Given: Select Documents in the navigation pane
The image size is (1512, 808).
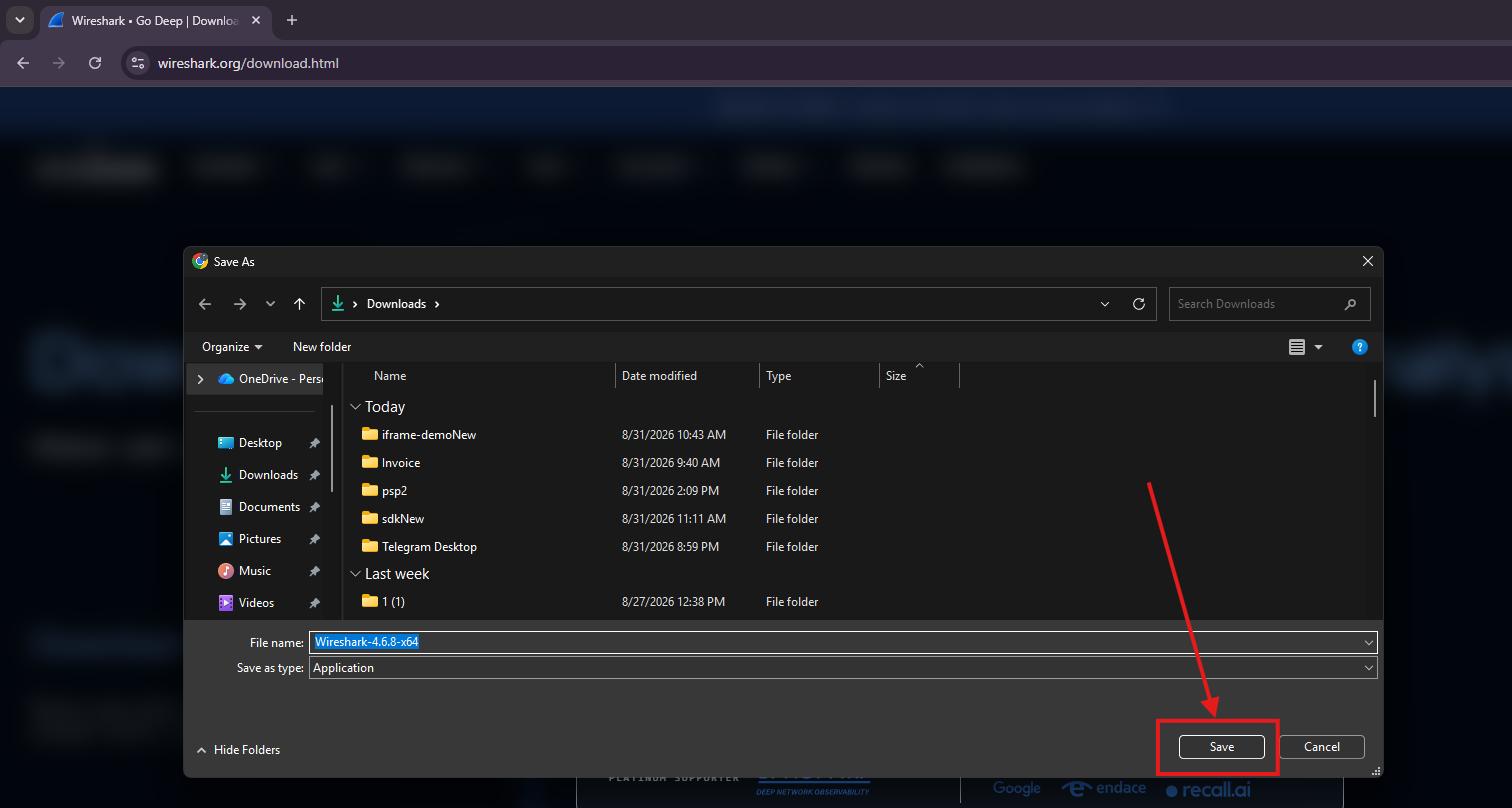Looking at the screenshot, I should 269,507.
